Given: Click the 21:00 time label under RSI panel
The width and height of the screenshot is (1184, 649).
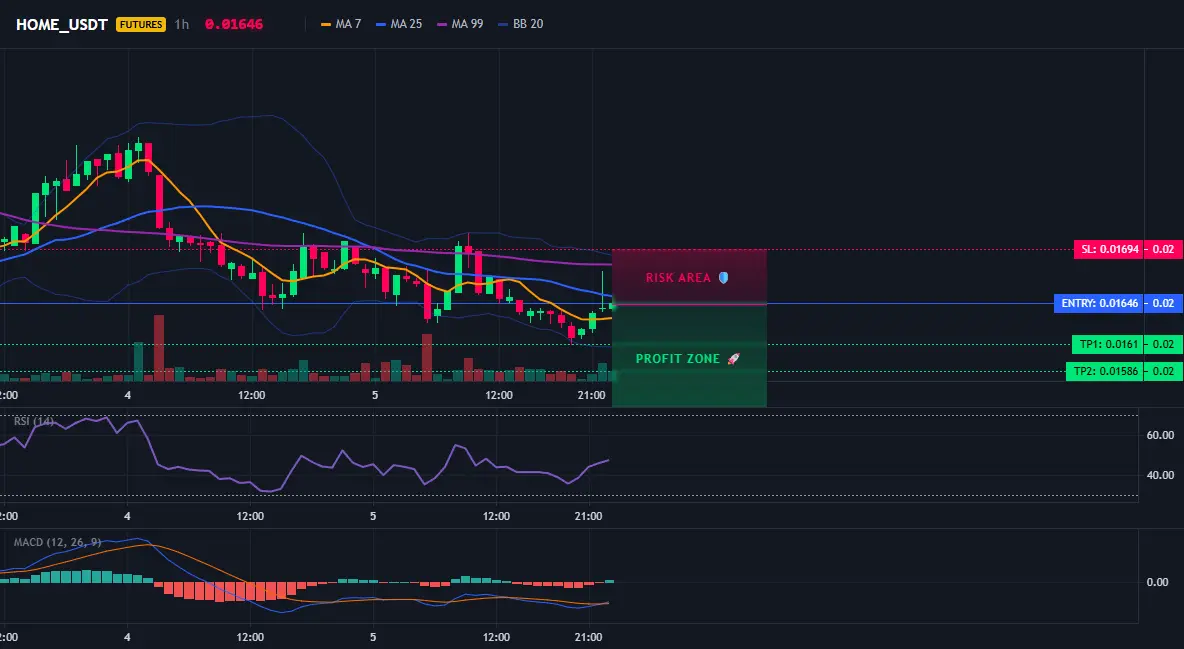Looking at the screenshot, I should pos(589,516).
